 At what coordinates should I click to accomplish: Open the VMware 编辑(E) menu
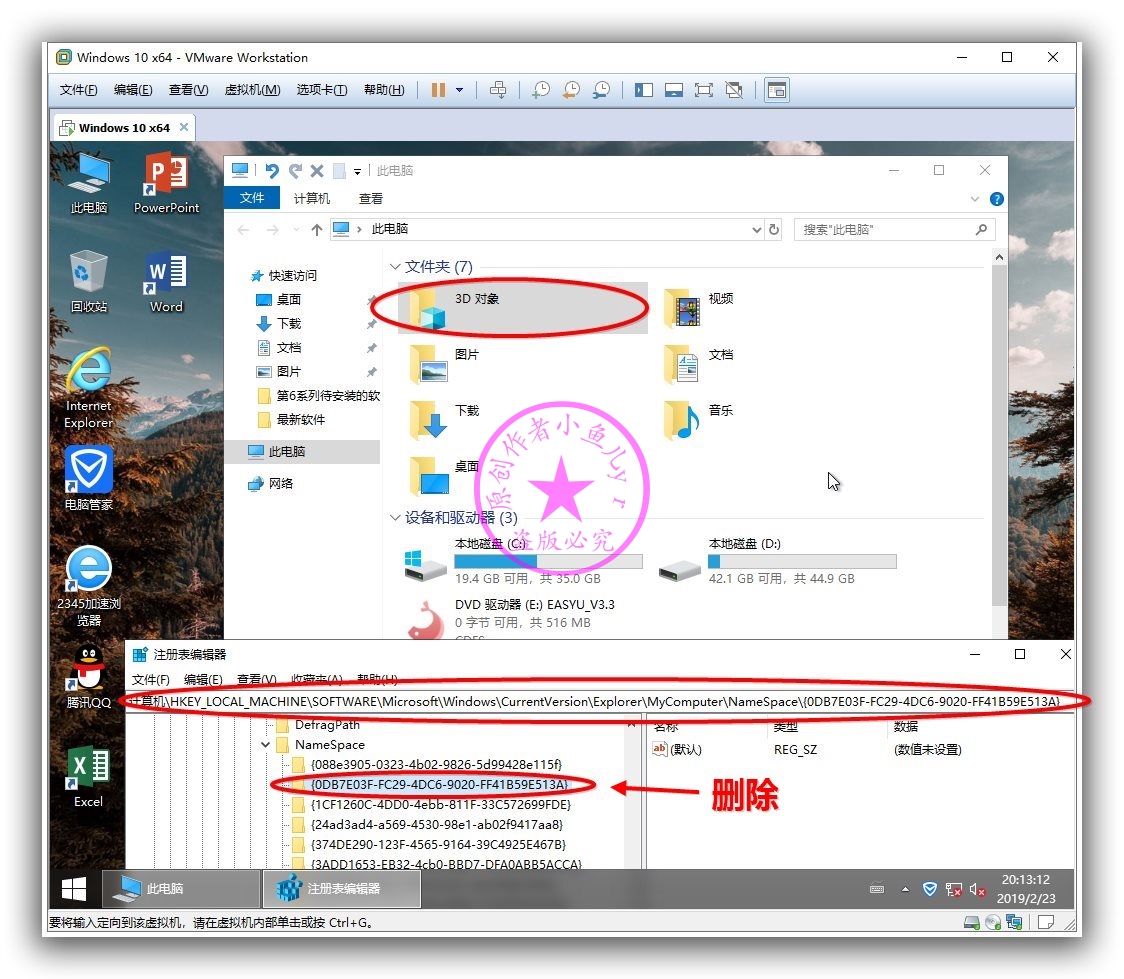(x=133, y=90)
